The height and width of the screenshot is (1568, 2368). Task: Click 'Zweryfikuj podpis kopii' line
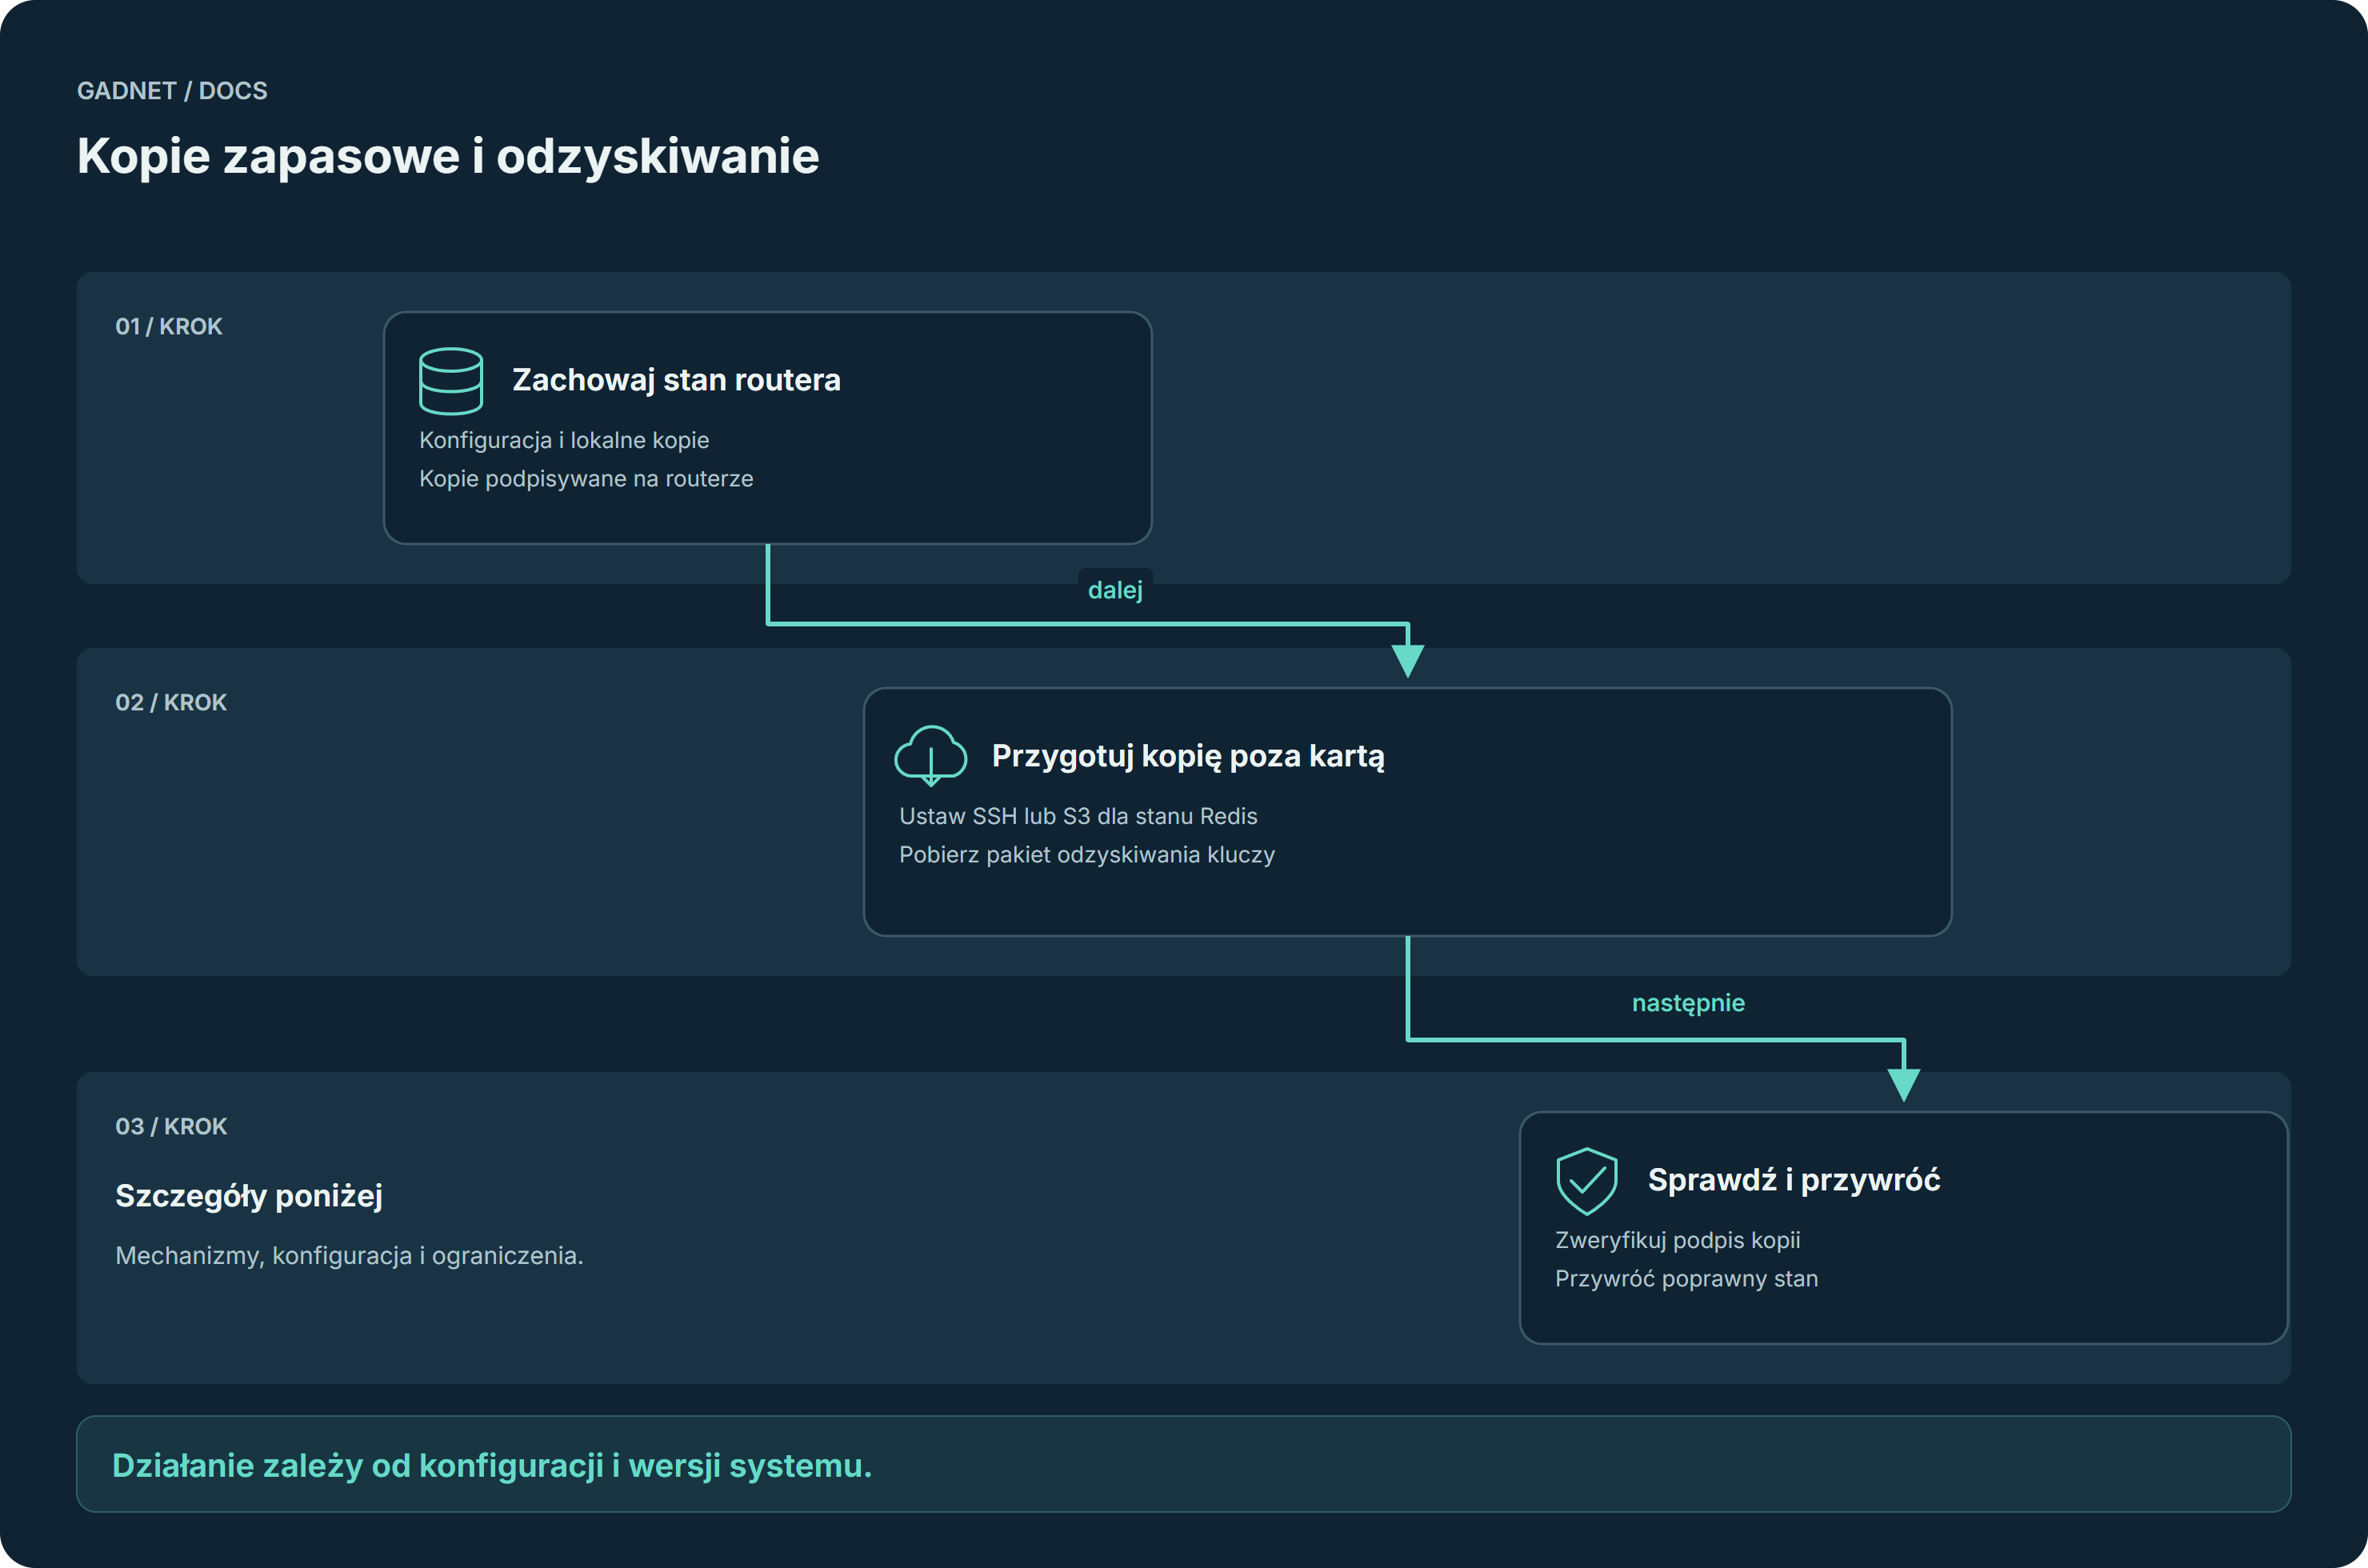pyautogui.click(x=1678, y=1240)
